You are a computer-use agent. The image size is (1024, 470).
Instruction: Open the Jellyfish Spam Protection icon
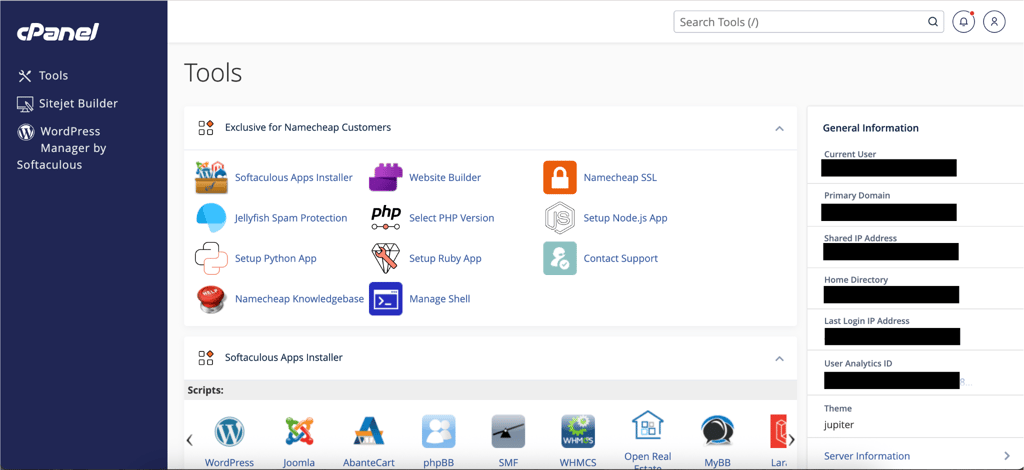(211, 217)
